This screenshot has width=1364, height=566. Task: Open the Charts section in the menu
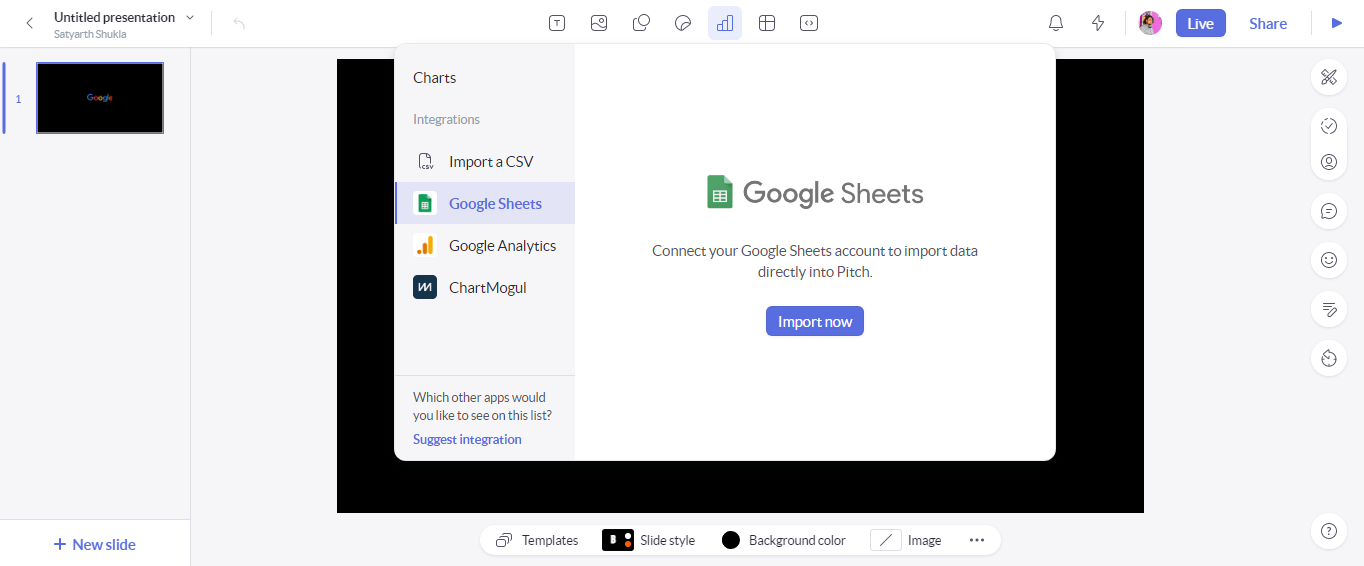point(435,77)
